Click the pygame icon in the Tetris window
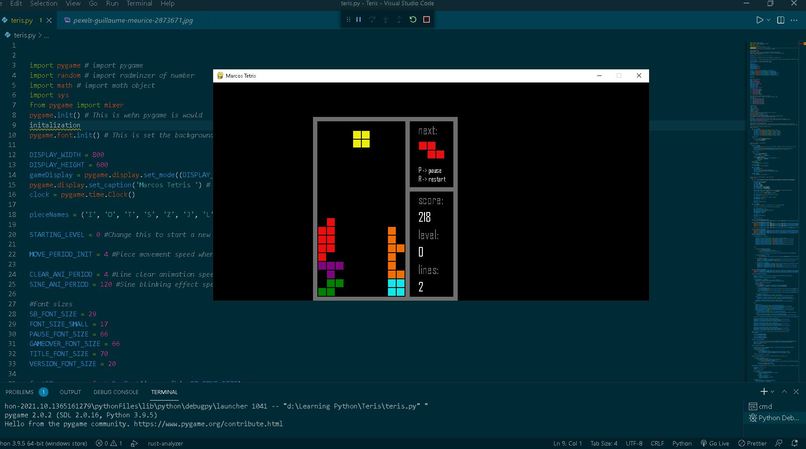The height and width of the screenshot is (449, 806). pyautogui.click(x=220, y=76)
